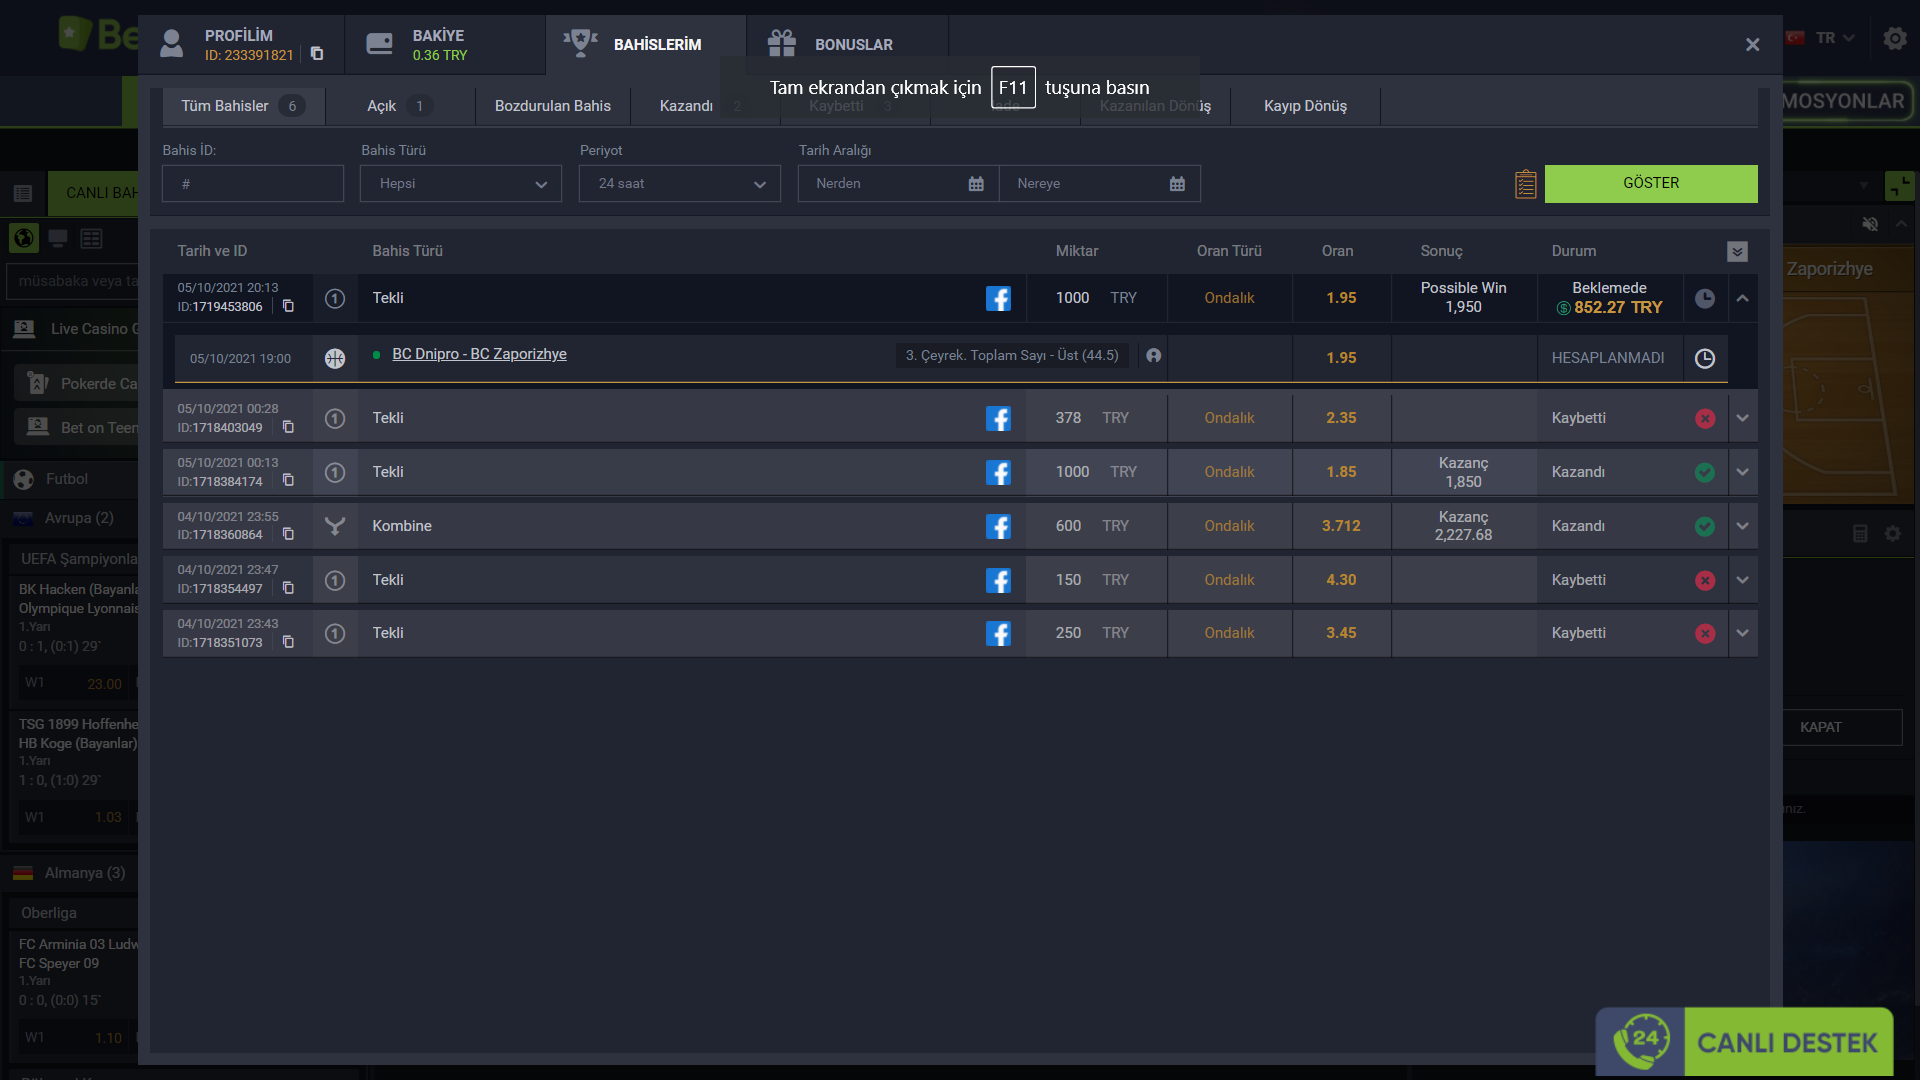Open settings gear in top right corner
1920x1080 pixels.
(1894, 38)
